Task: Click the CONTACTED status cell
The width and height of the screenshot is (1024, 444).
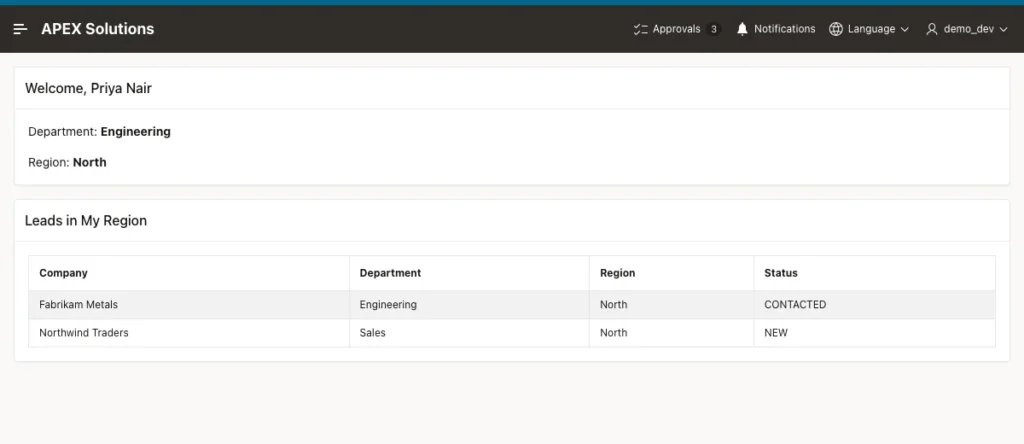Action: 874,305
